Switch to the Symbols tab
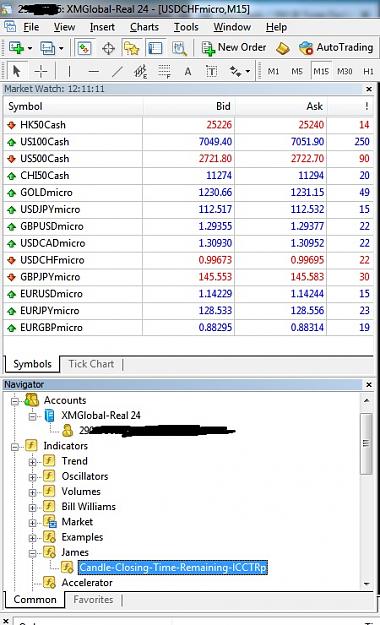The image size is (380, 625). point(32,364)
